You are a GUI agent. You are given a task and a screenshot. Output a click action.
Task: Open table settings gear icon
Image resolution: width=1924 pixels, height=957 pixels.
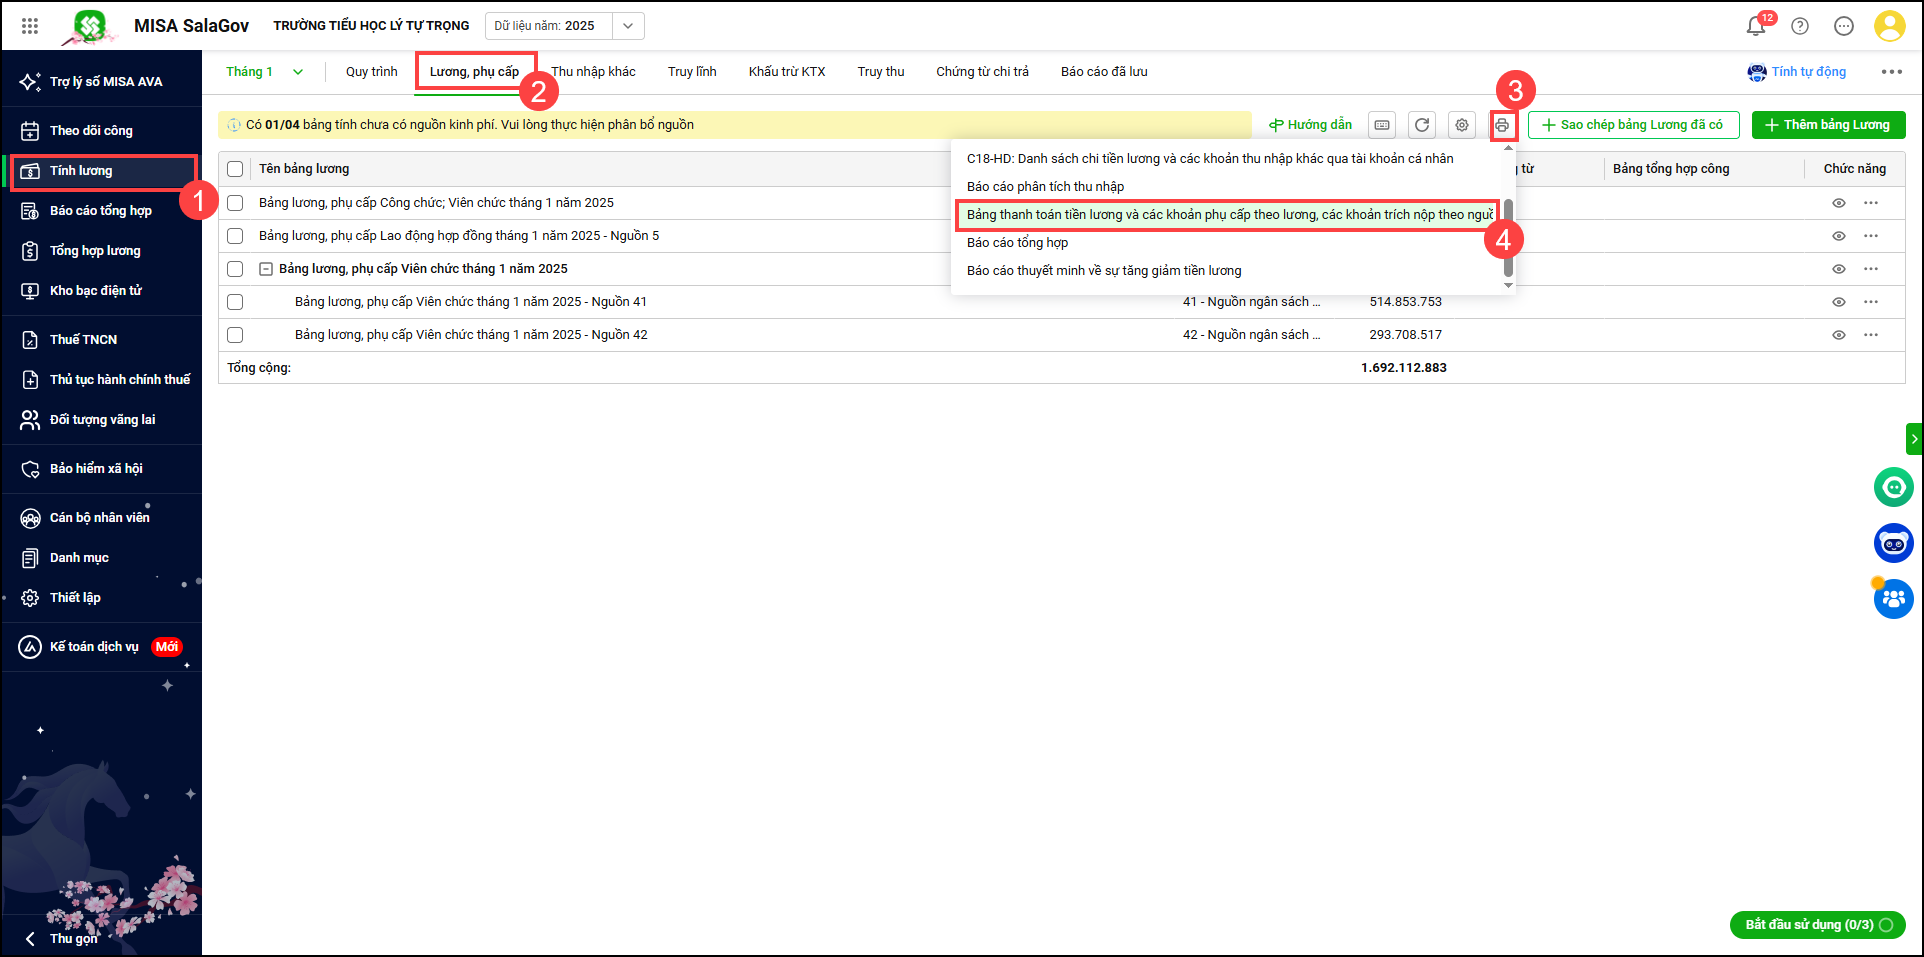(1462, 125)
